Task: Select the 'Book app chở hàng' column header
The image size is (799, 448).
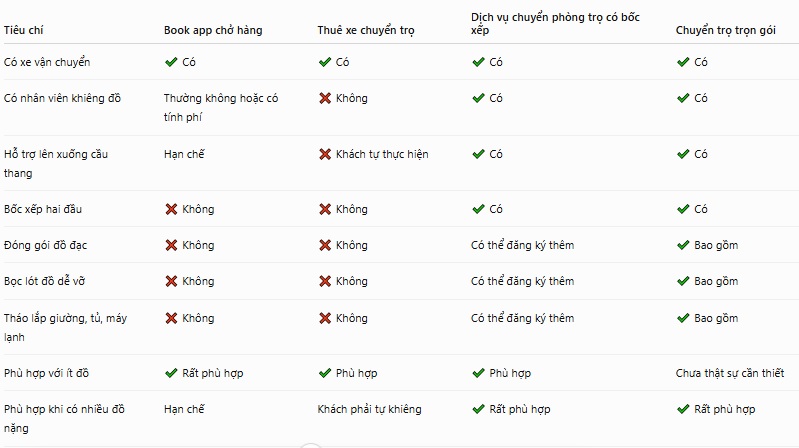Action: click(x=213, y=30)
